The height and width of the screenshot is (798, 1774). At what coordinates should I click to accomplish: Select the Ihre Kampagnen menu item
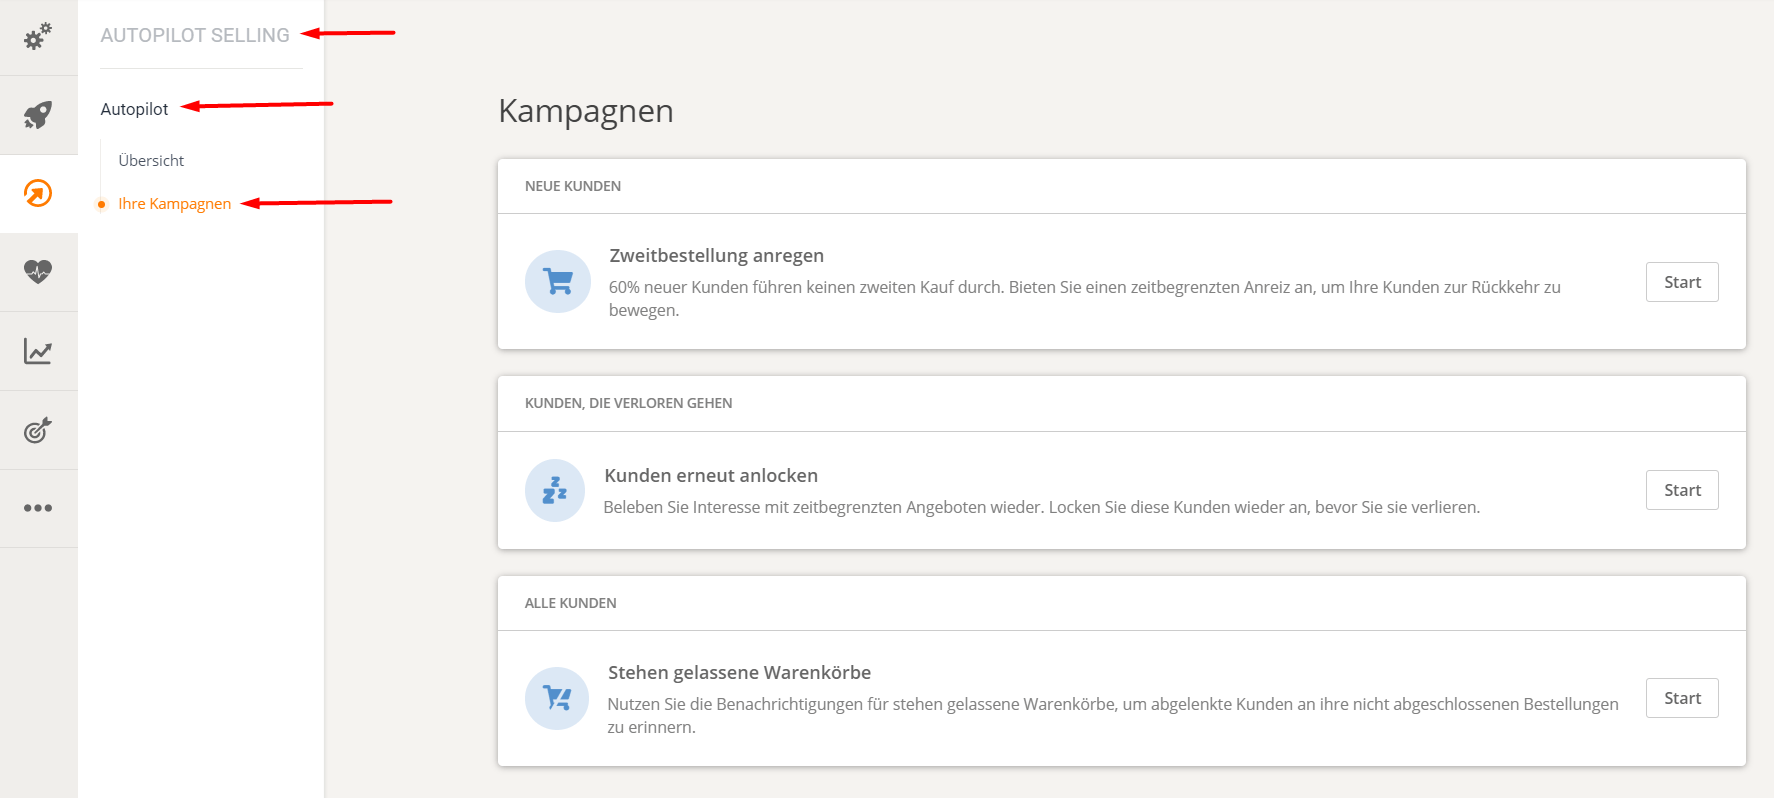pyautogui.click(x=174, y=204)
